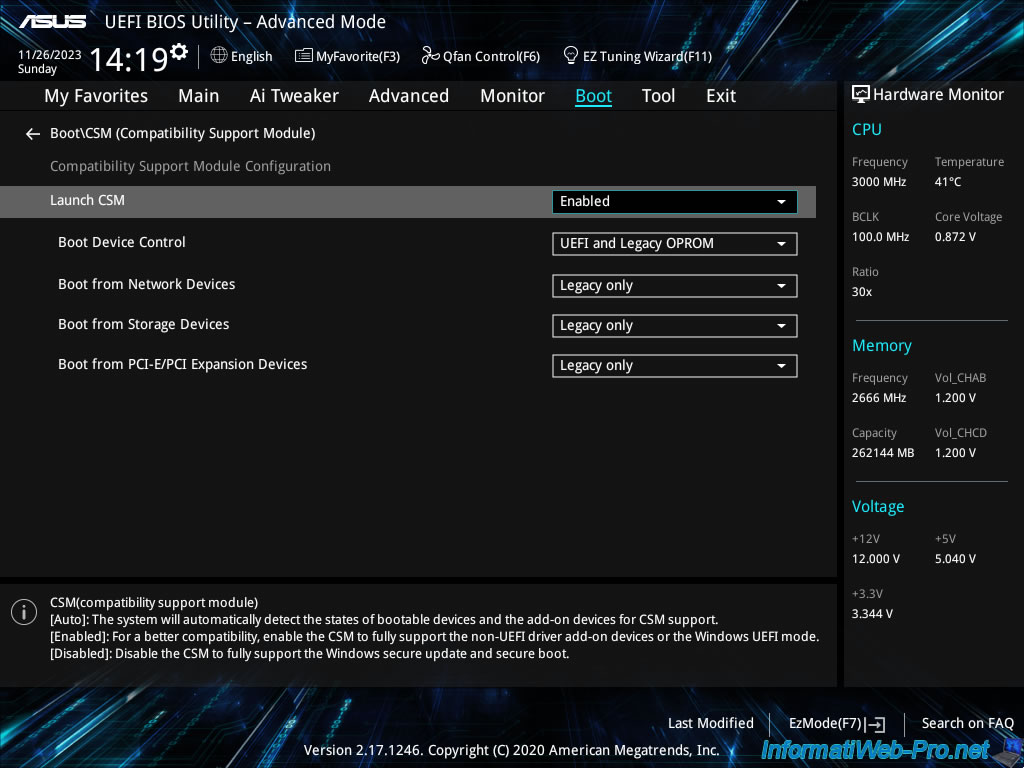Image resolution: width=1024 pixels, height=768 pixels.
Task: Click CPU frequency value 3000 MHz
Action: tap(879, 182)
